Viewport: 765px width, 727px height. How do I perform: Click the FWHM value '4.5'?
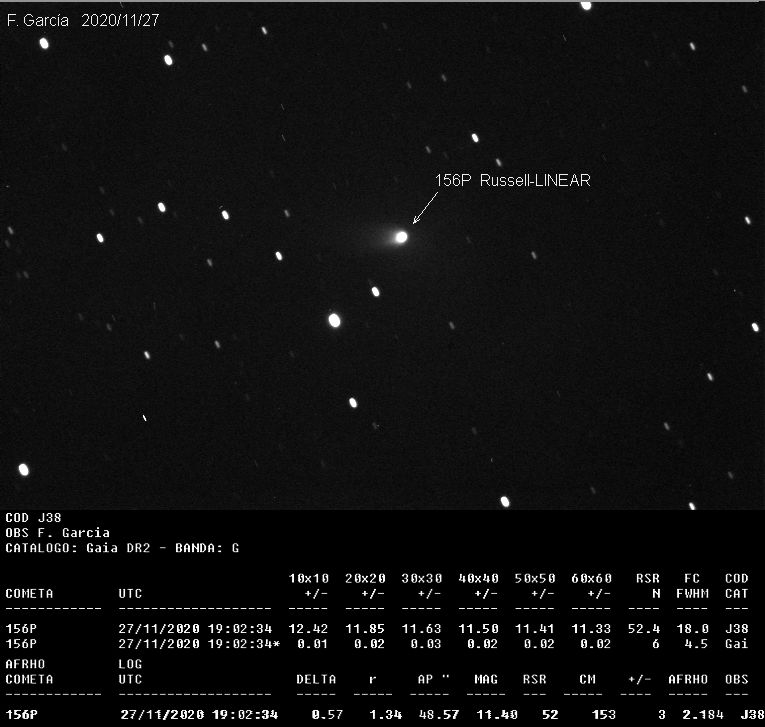(x=696, y=644)
